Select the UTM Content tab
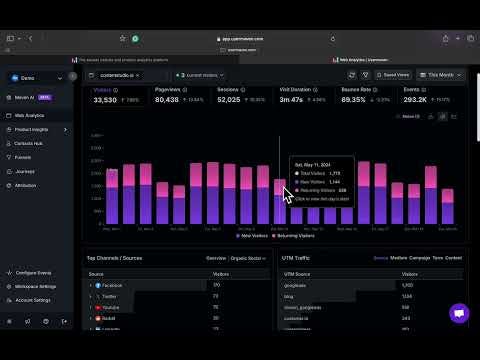The image size is (480, 360). [x=453, y=258]
